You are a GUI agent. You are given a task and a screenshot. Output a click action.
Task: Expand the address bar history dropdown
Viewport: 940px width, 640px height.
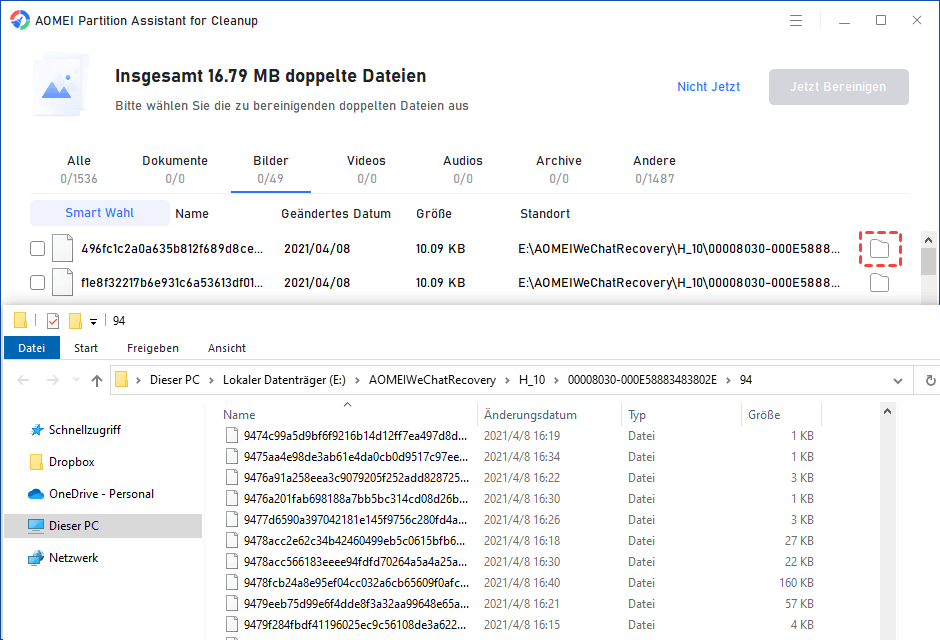897,381
